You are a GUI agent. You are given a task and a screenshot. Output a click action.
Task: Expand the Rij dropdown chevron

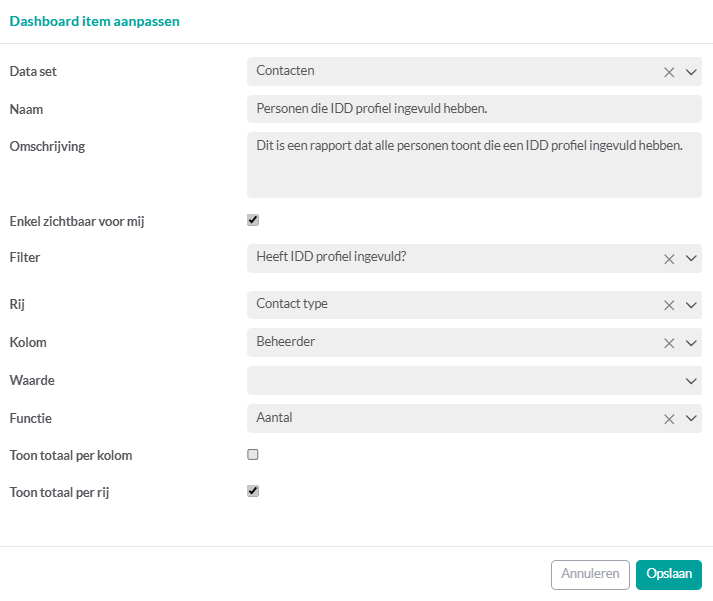coord(691,306)
